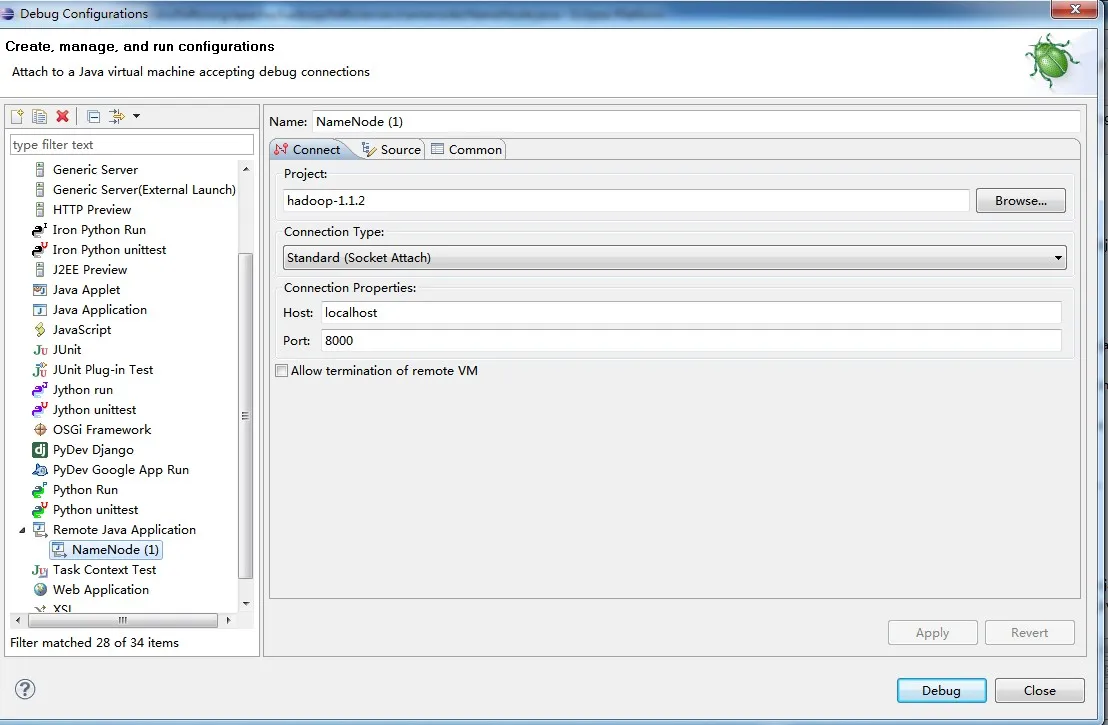Click the Port input field
This screenshot has width=1108, height=725.
[691, 341]
